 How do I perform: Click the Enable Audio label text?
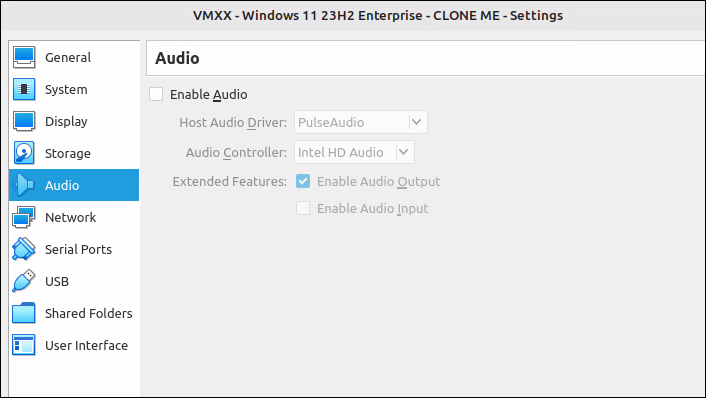208,95
